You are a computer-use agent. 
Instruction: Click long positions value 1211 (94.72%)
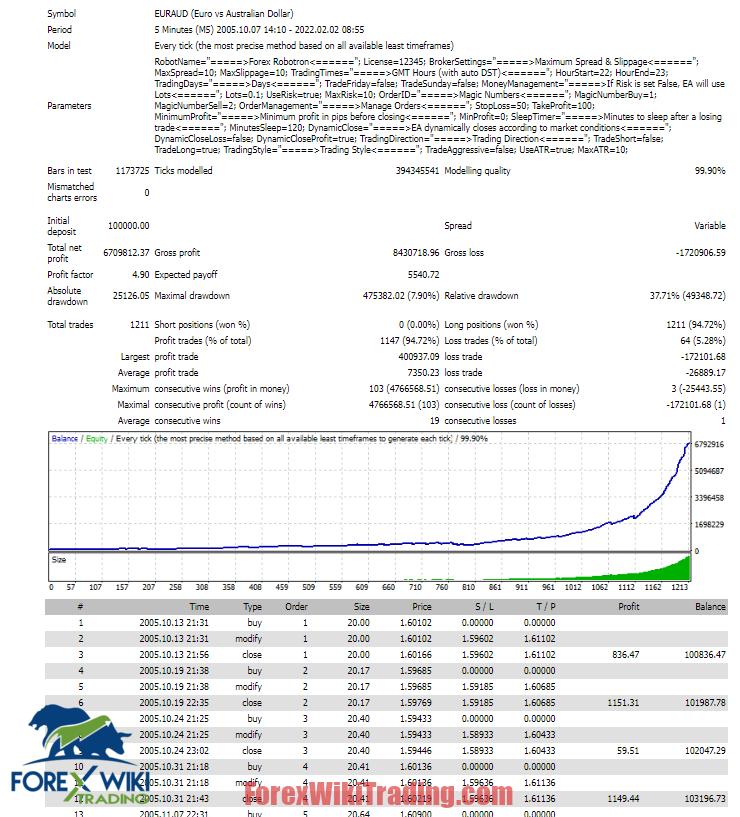(696, 325)
